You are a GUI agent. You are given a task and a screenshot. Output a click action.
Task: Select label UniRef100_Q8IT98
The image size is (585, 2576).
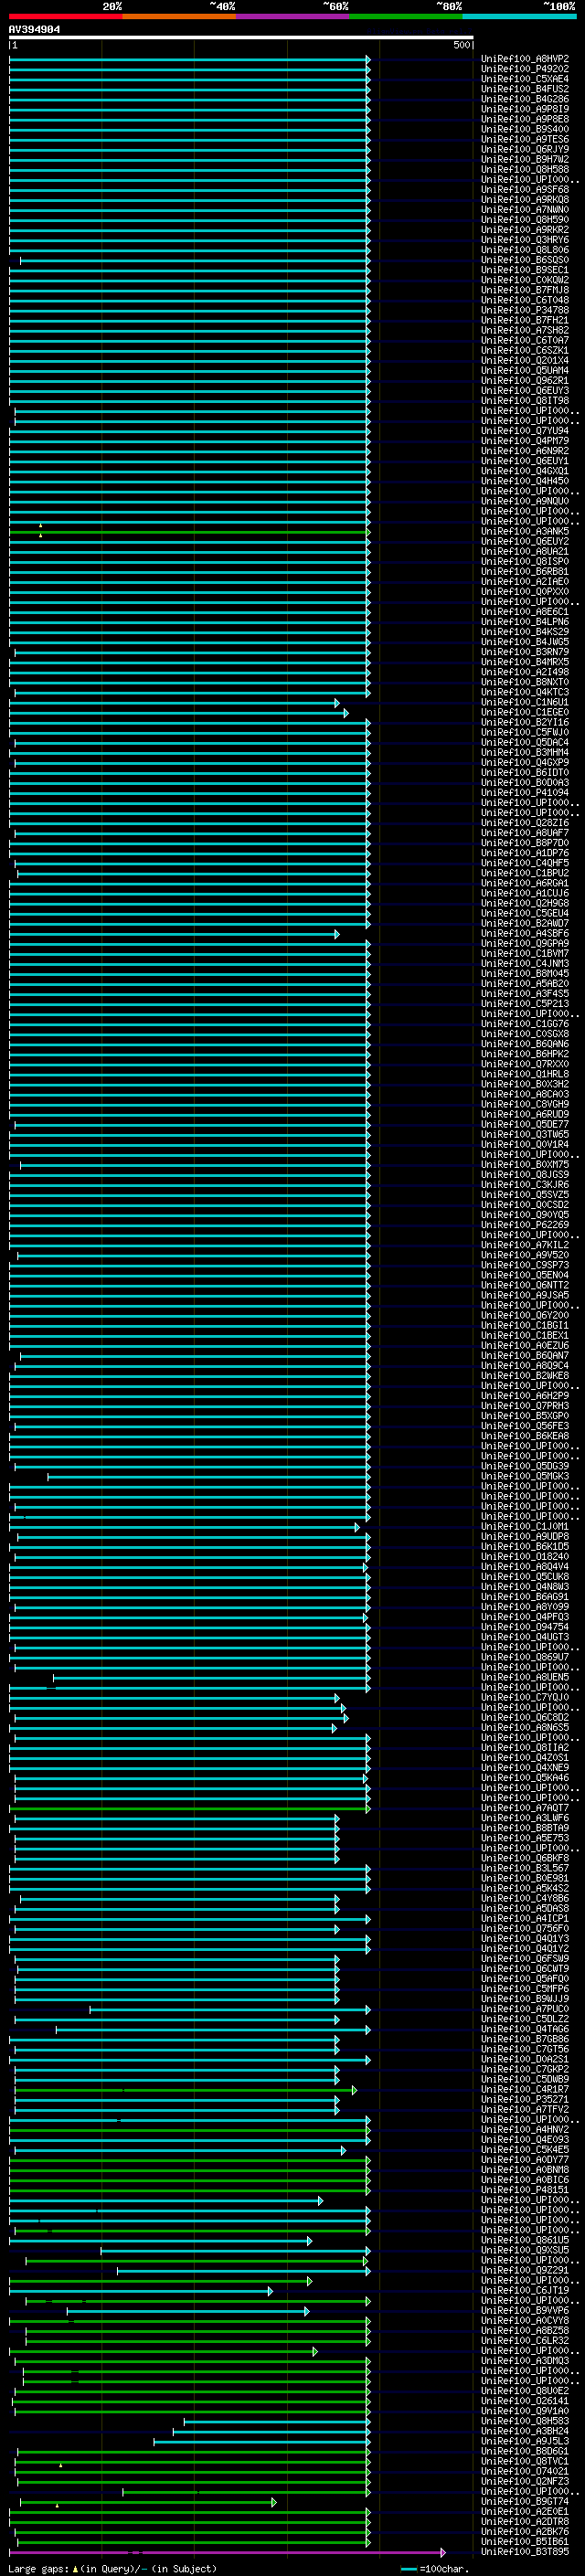525,401
